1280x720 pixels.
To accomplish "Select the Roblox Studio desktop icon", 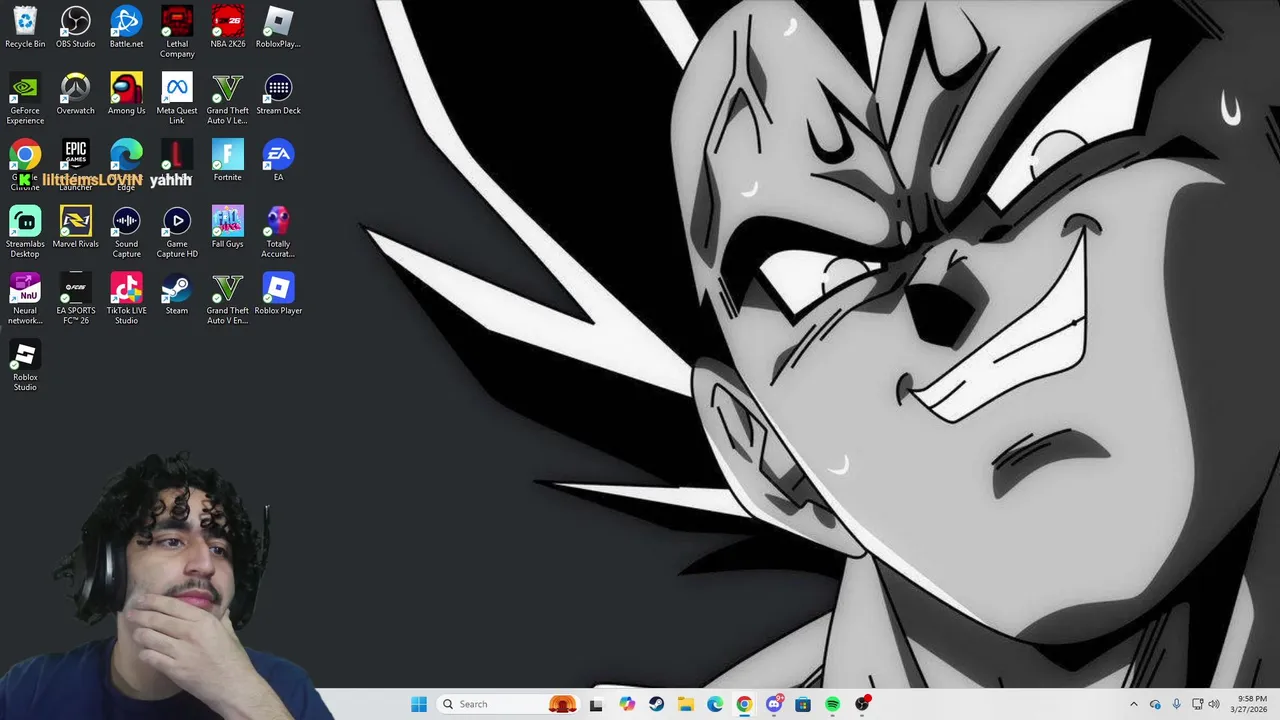I will pos(25,365).
